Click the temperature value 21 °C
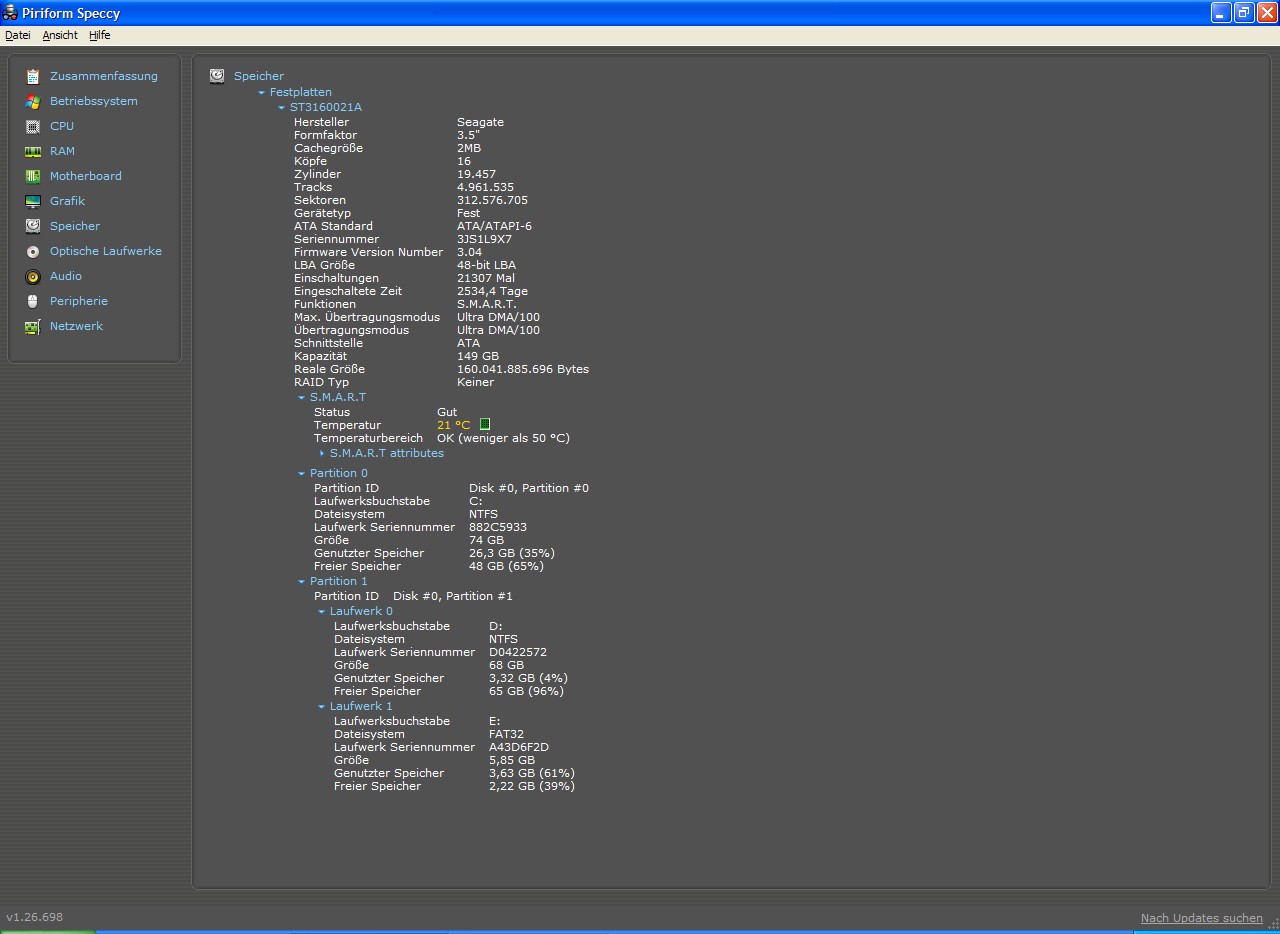This screenshot has width=1280, height=934. [453, 425]
